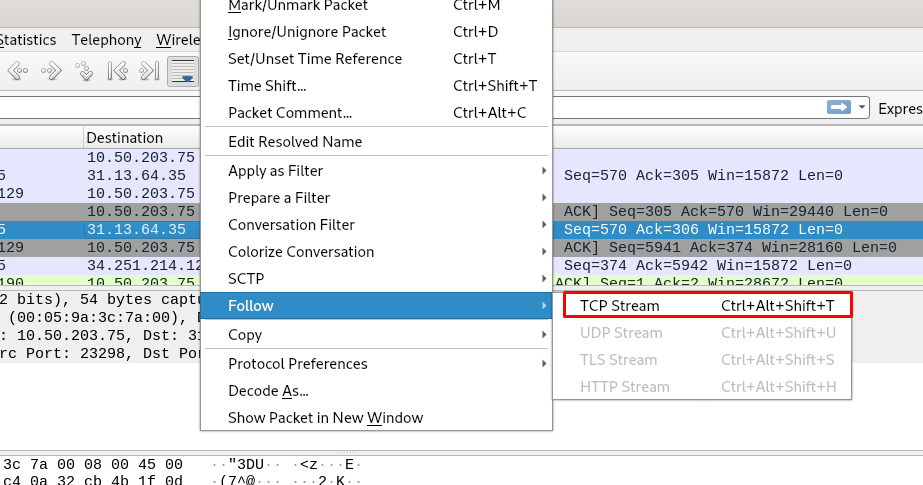Expand the Follow submenu
Screen dimensions: 923x485
coord(376,306)
